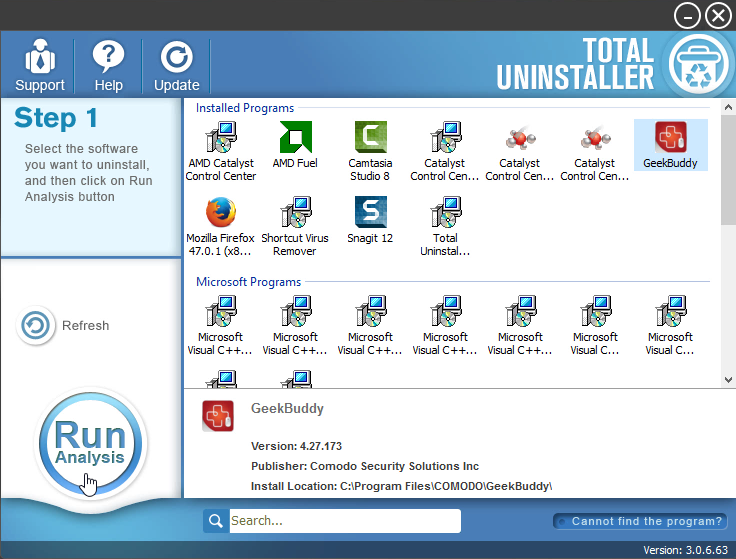736x559 pixels.
Task: Click the Microsoft Programs section header
Action: 248,282
